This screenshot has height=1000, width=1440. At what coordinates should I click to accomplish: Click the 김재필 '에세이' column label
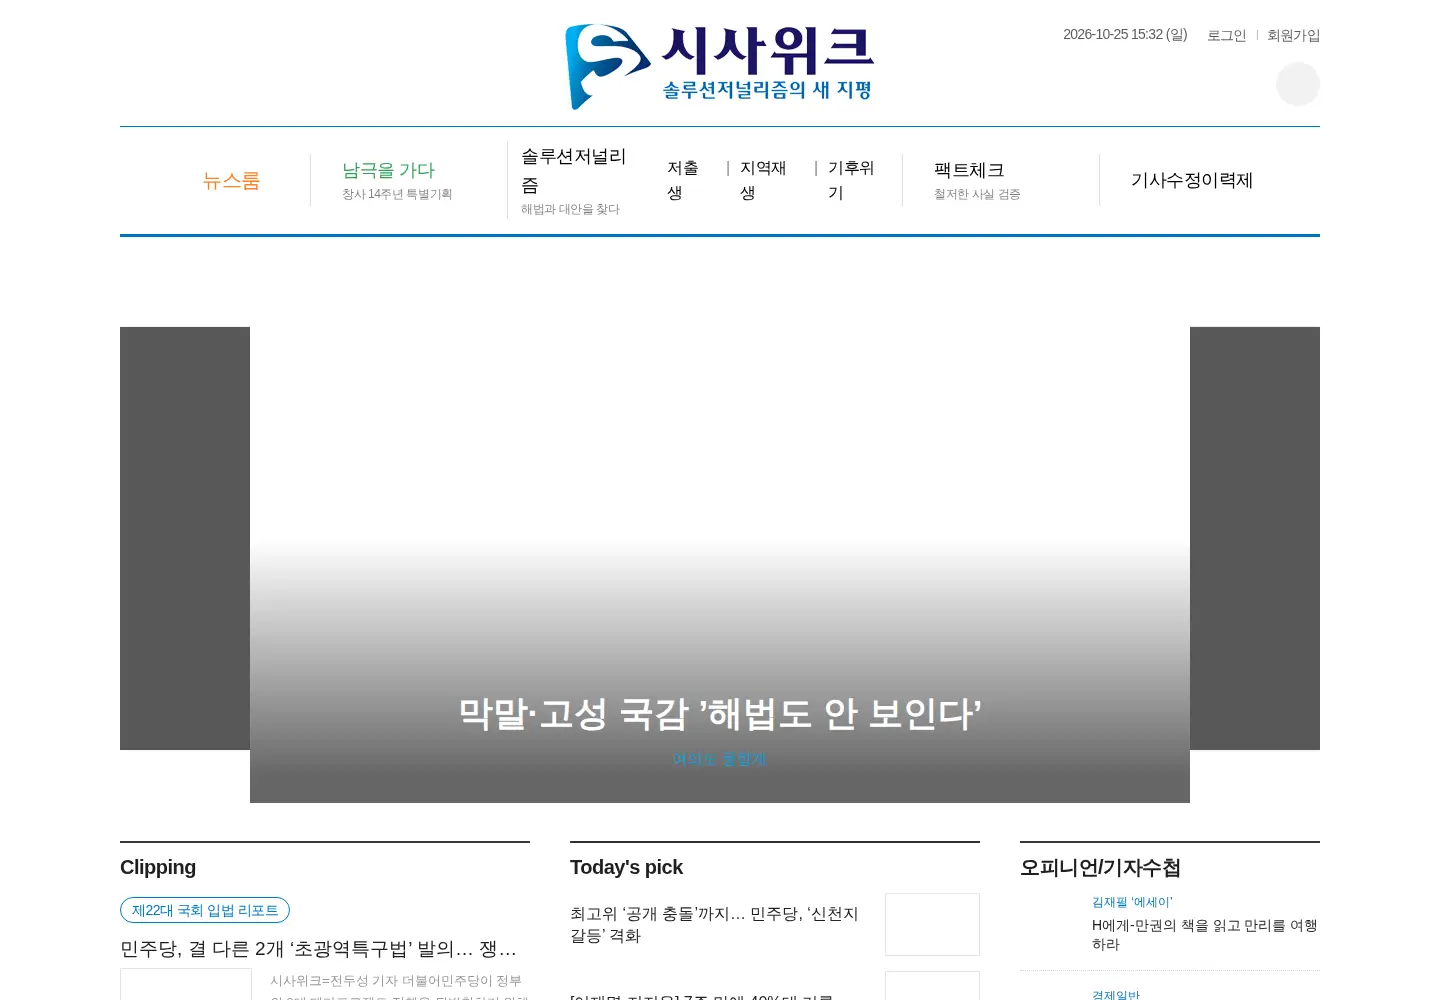pyautogui.click(x=1132, y=902)
